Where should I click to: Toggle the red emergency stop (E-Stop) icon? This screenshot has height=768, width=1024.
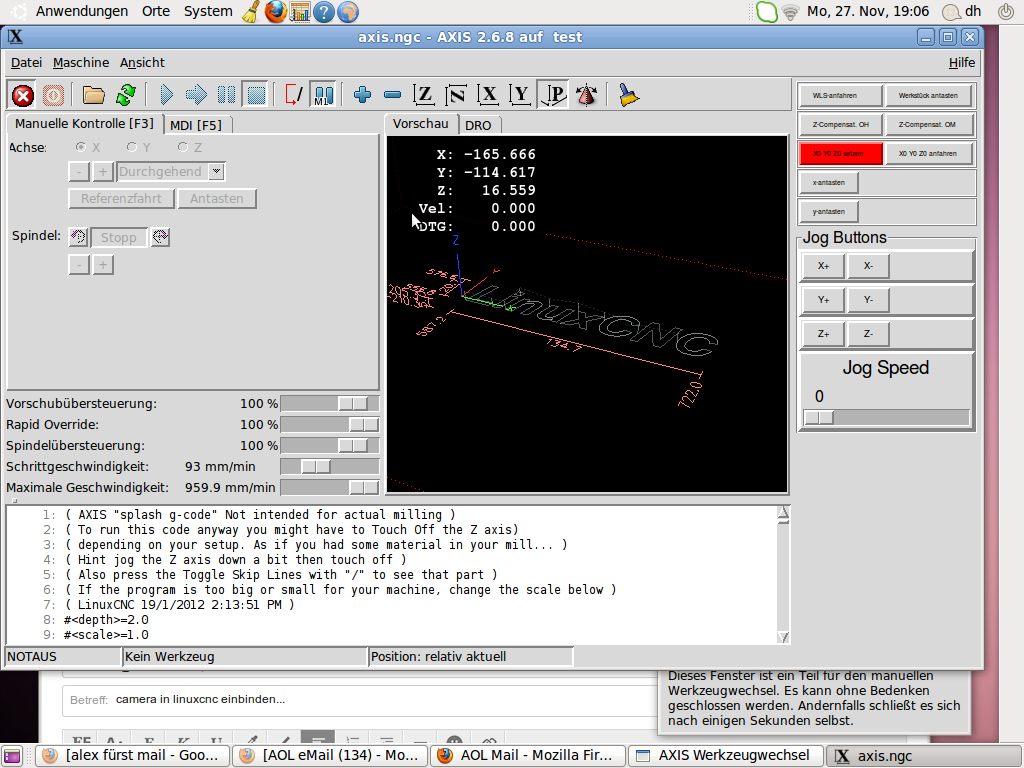[x=23, y=95]
